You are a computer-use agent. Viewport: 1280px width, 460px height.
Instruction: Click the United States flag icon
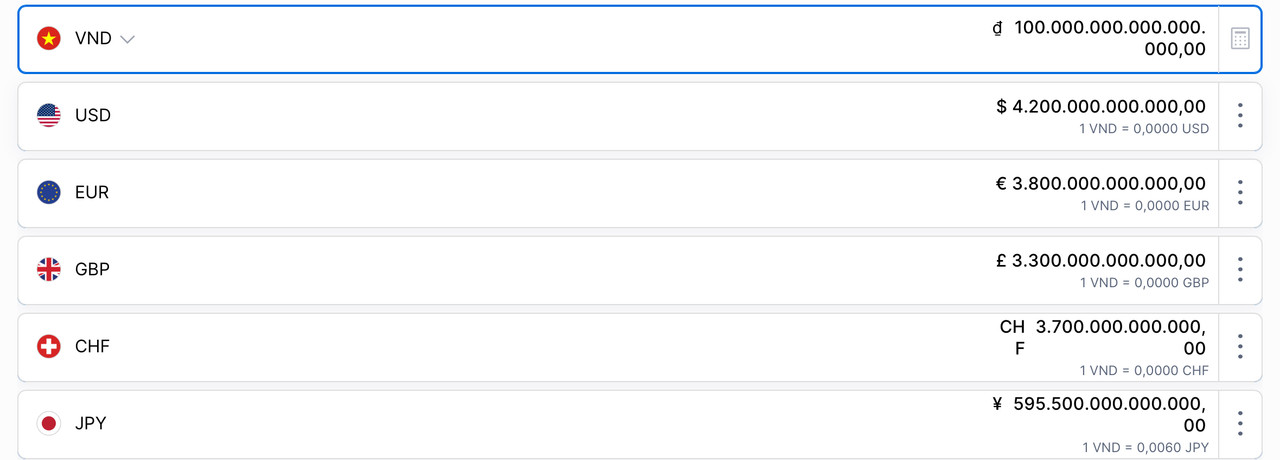tap(48, 116)
